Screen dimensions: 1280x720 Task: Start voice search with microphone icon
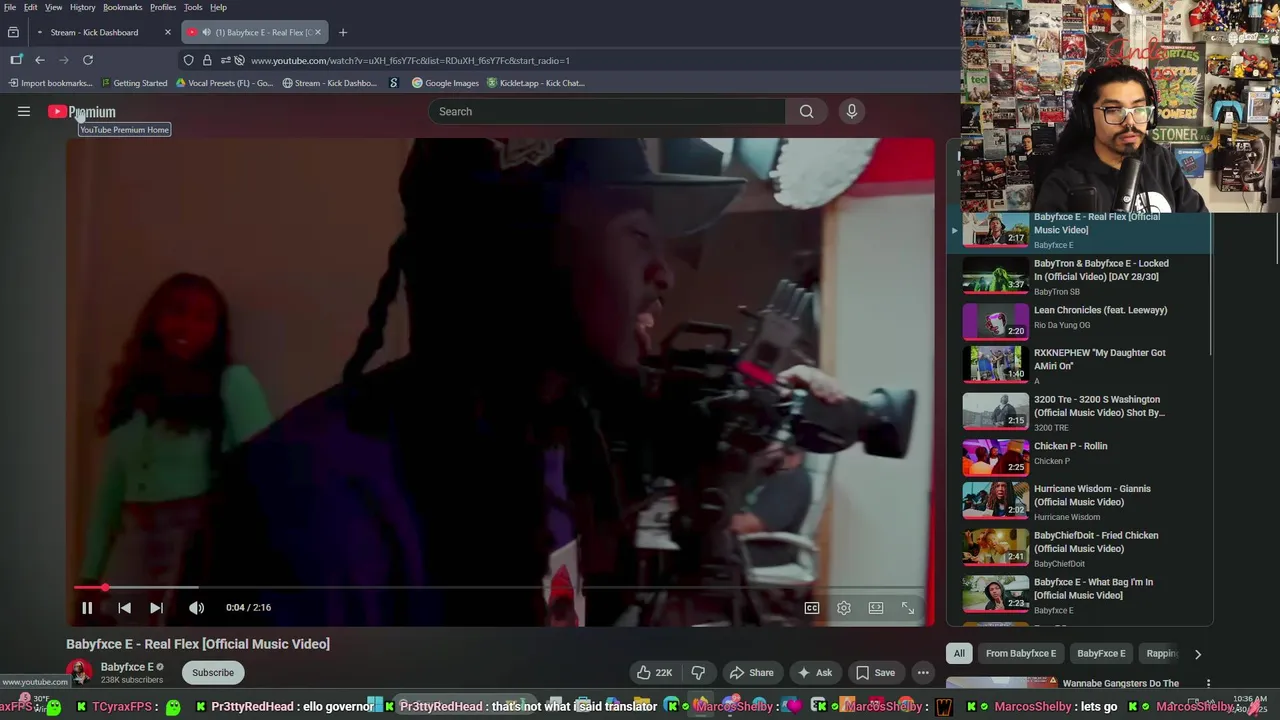(x=852, y=111)
